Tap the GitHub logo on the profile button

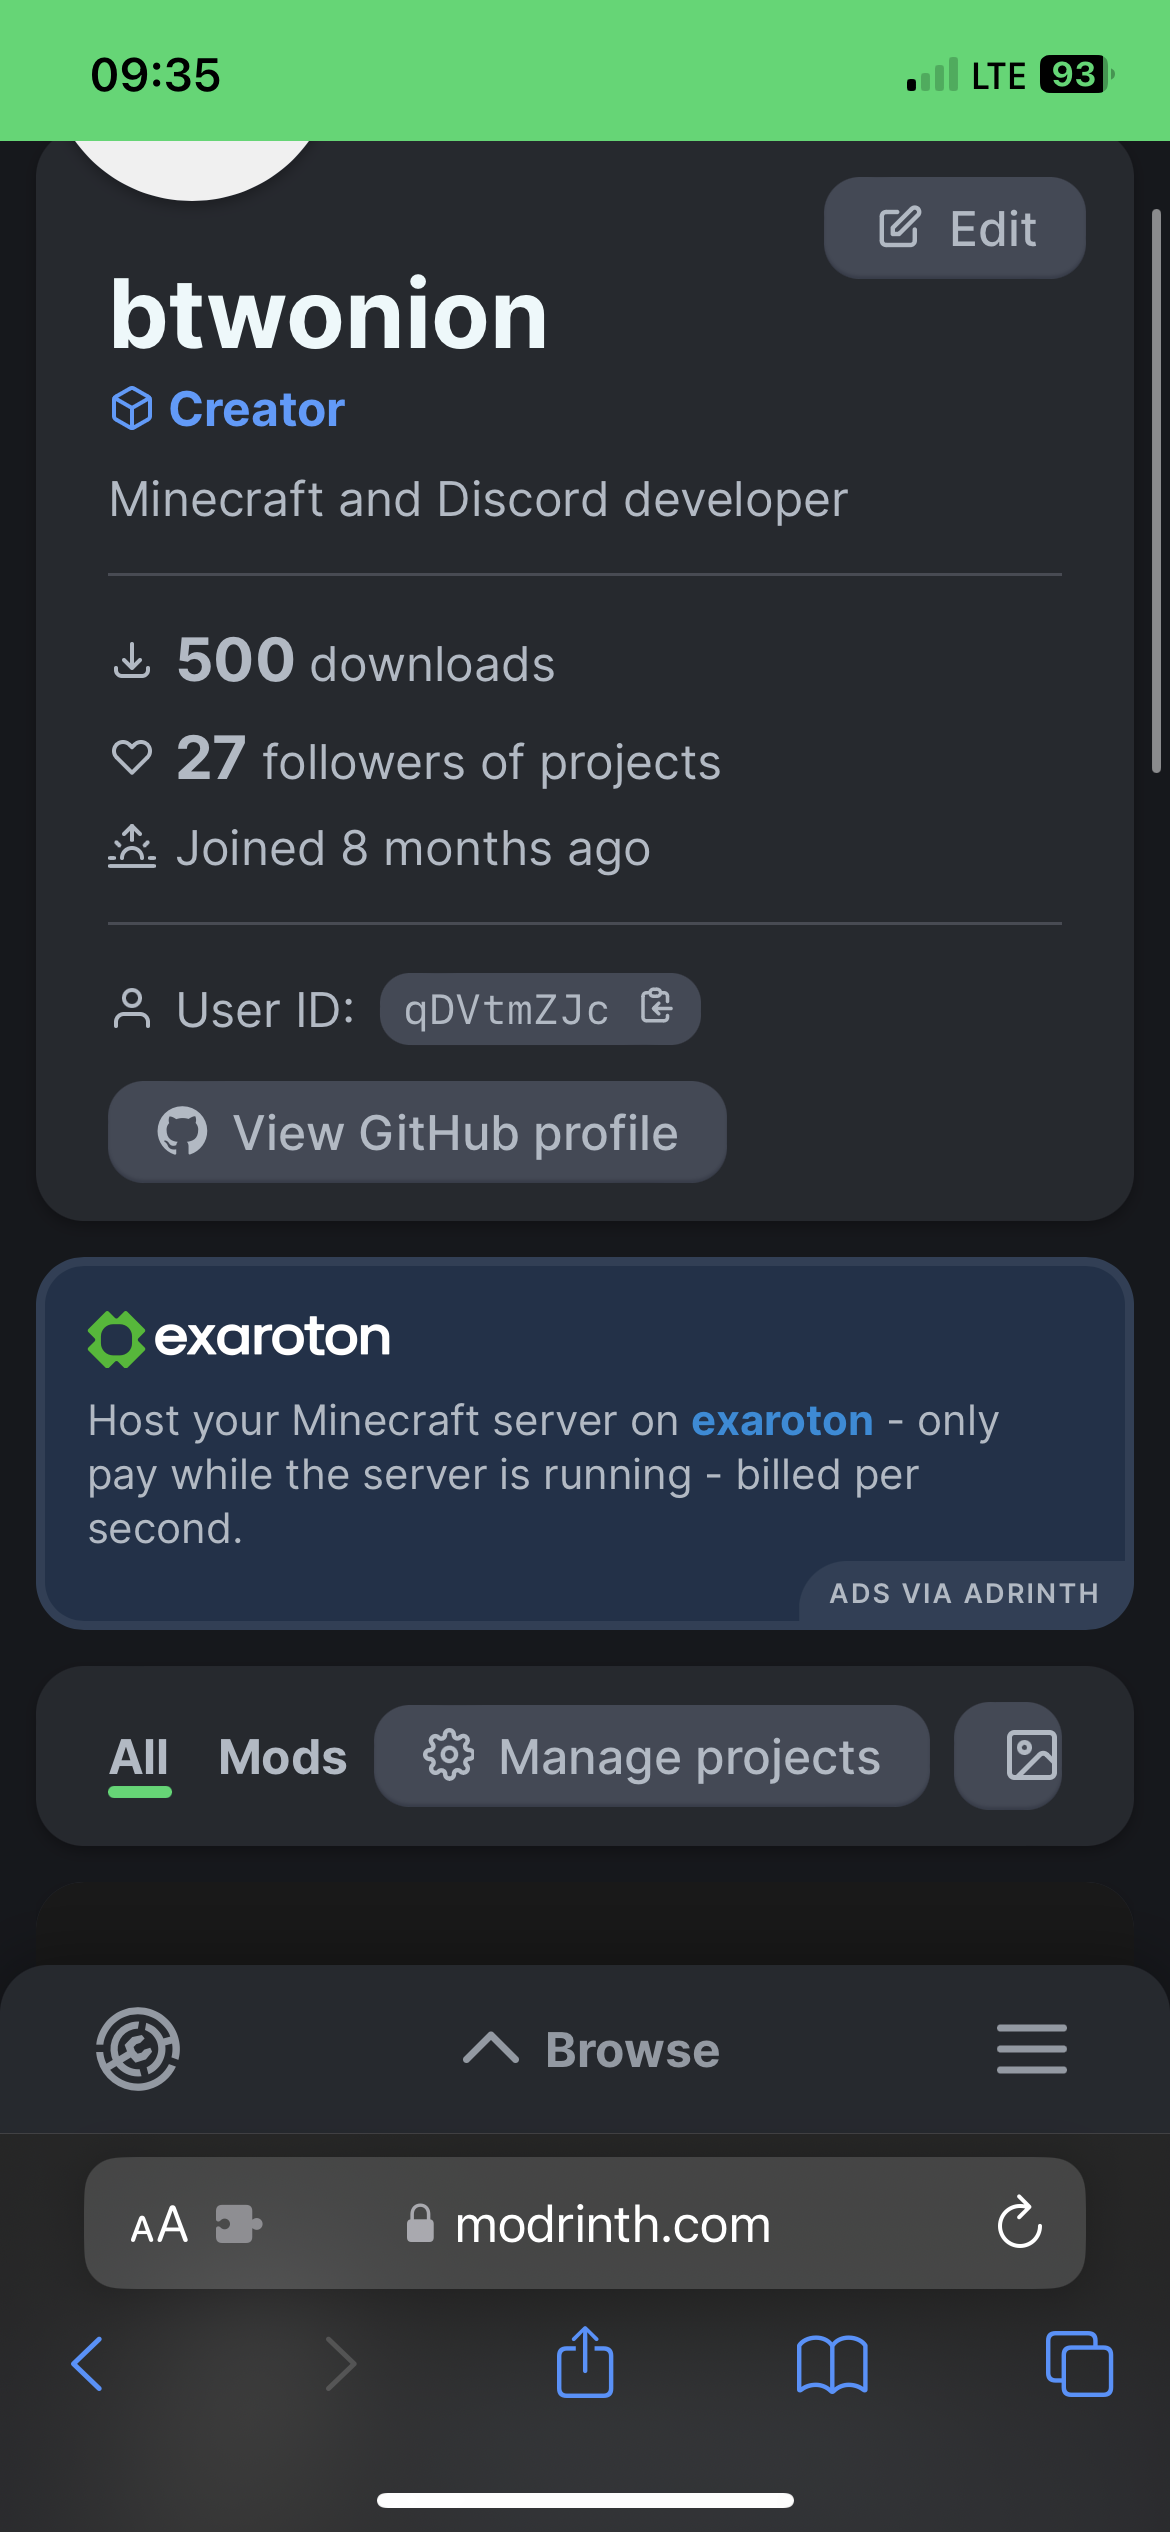(184, 1132)
